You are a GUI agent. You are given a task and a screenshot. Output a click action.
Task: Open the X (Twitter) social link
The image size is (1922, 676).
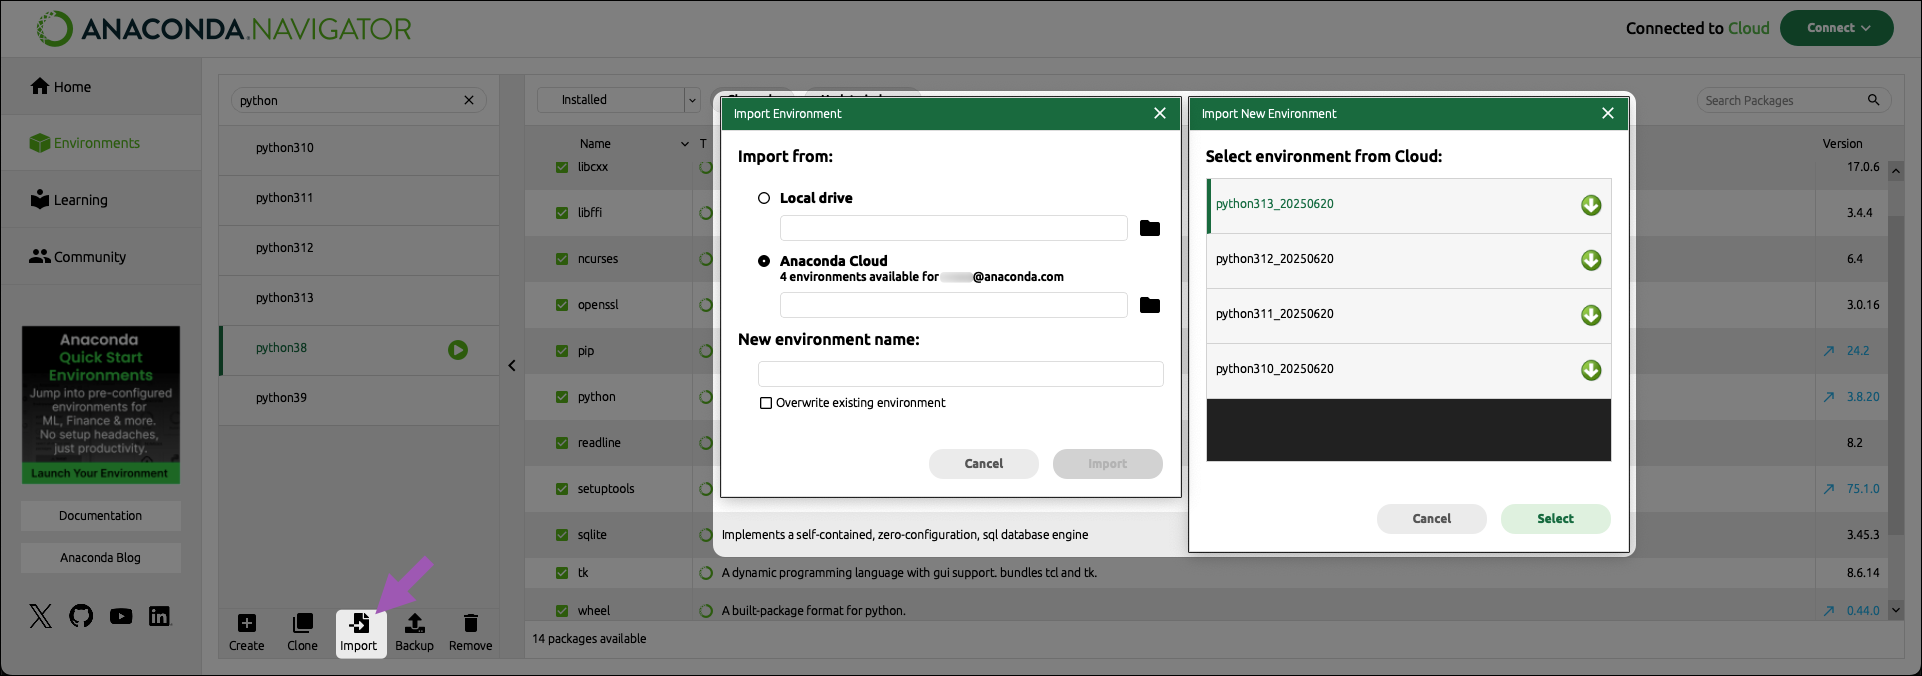[41, 616]
